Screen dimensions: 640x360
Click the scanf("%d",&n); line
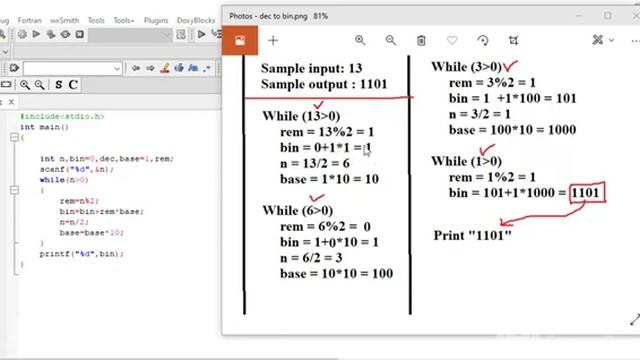[77, 169]
